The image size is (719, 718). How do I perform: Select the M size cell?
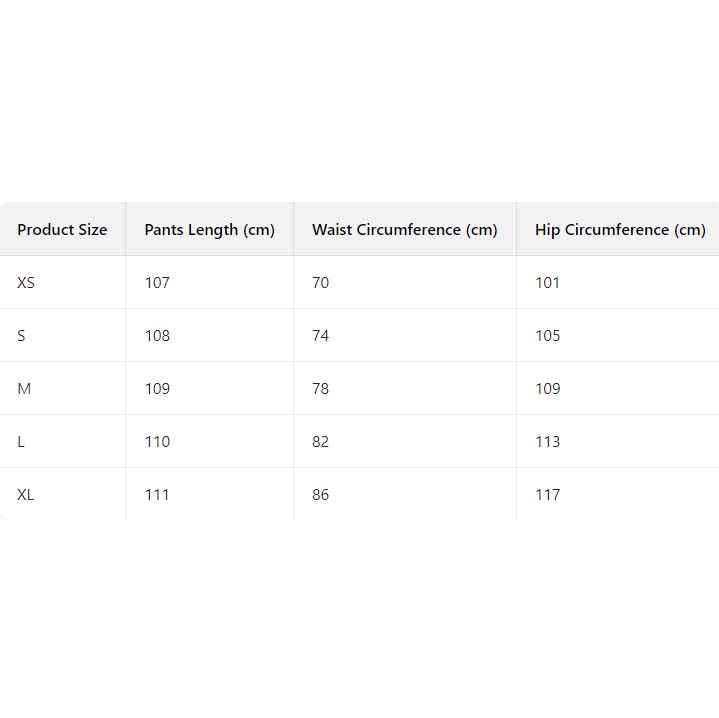[24, 389]
